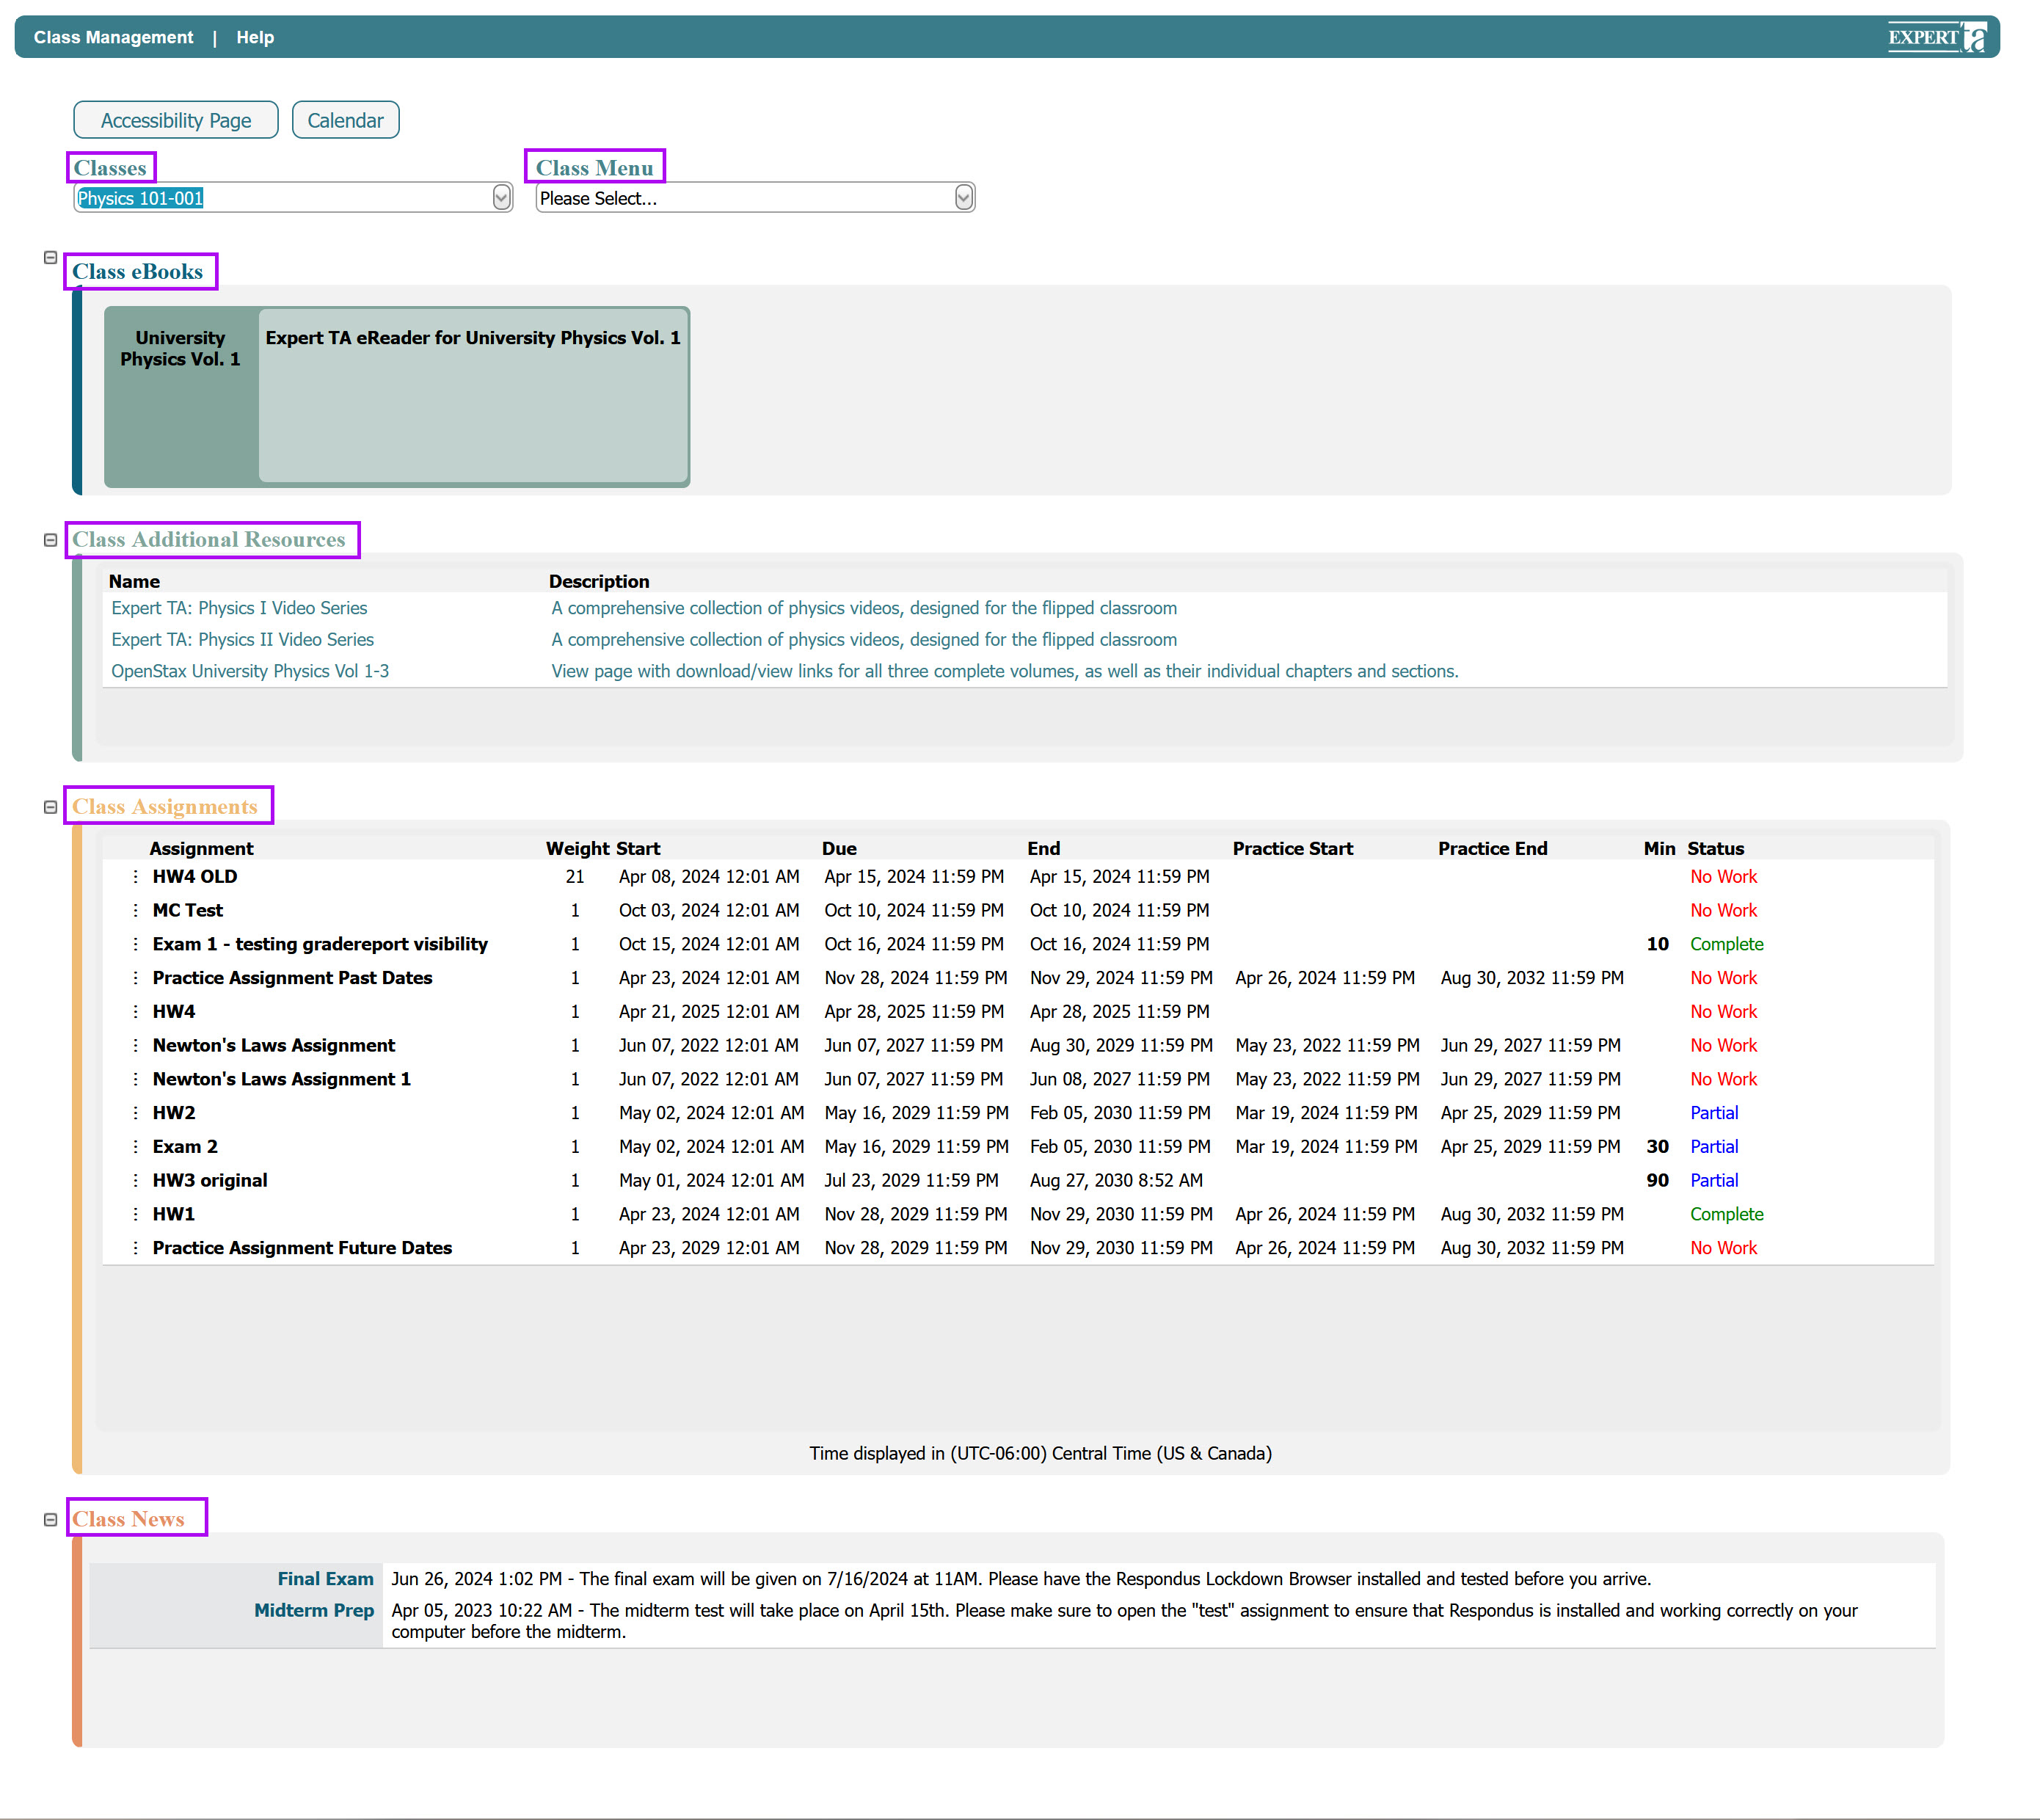Collapse the Class Assignments section
The height and width of the screenshot is (1820, 2040).
51,807
